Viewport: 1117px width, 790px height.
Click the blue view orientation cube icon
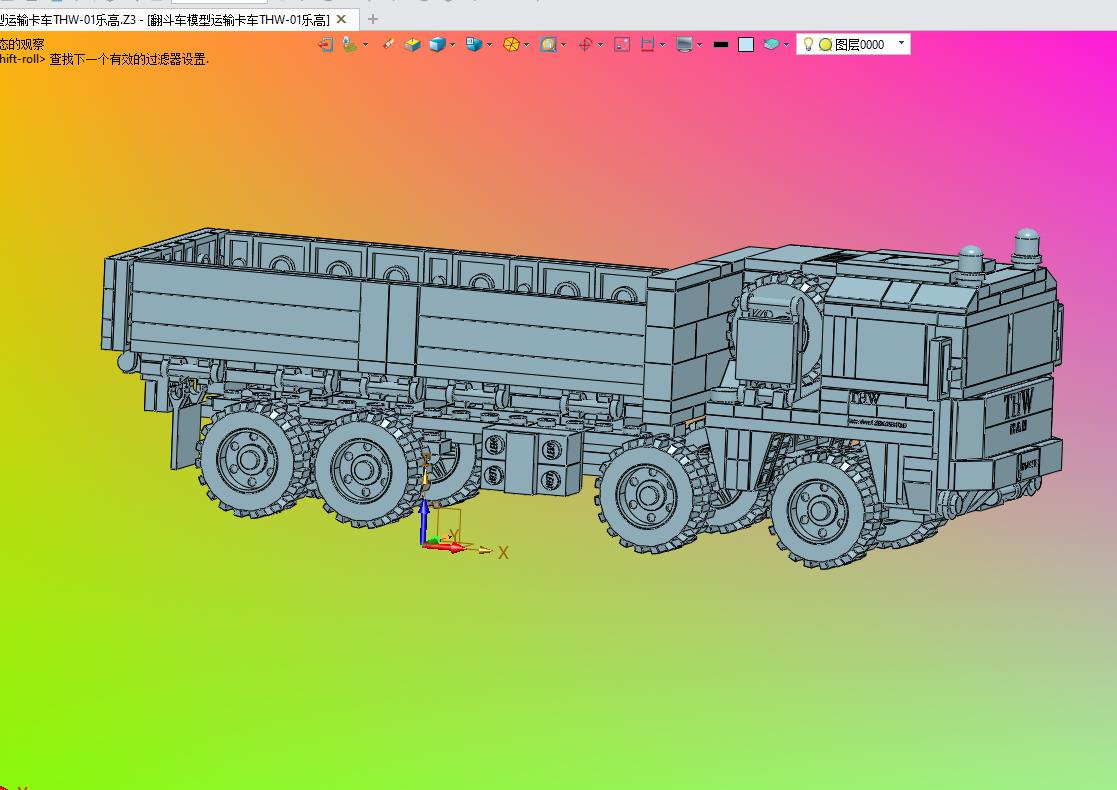coord(474,45)
